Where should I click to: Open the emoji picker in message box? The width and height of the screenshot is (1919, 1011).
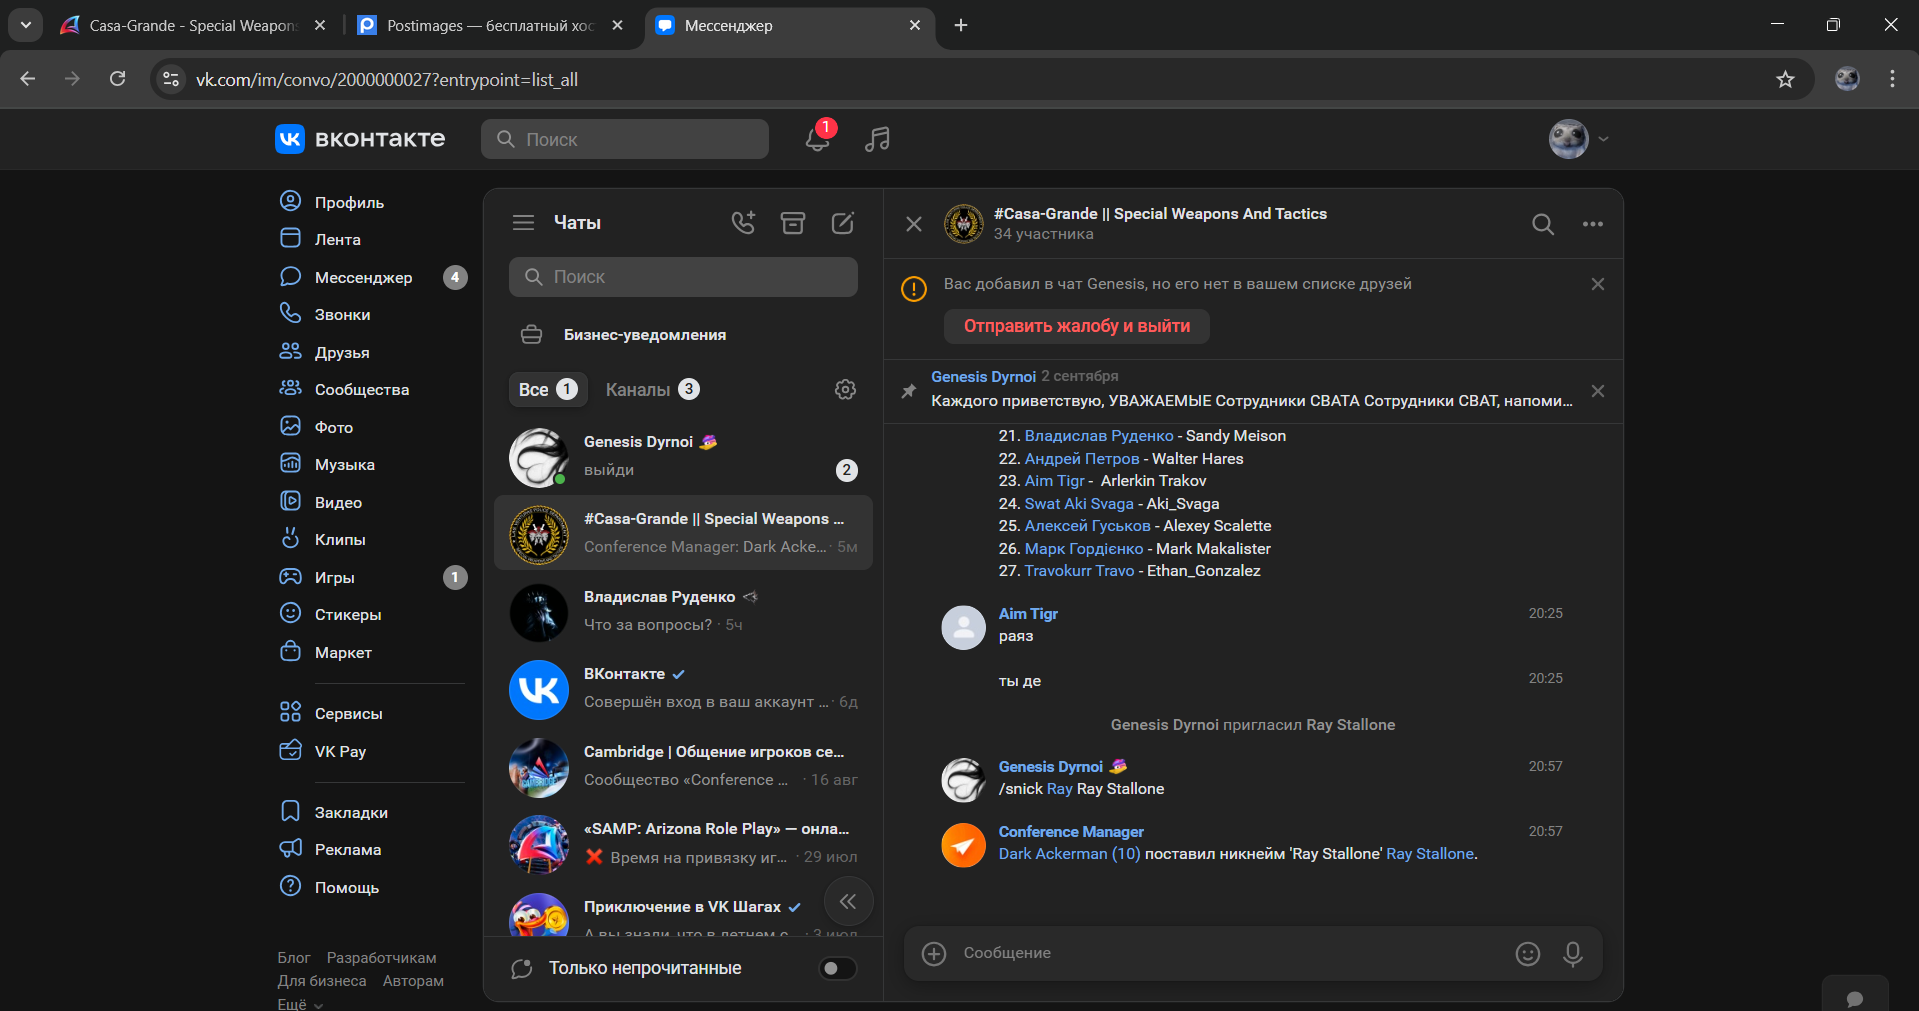(1528, 954)
